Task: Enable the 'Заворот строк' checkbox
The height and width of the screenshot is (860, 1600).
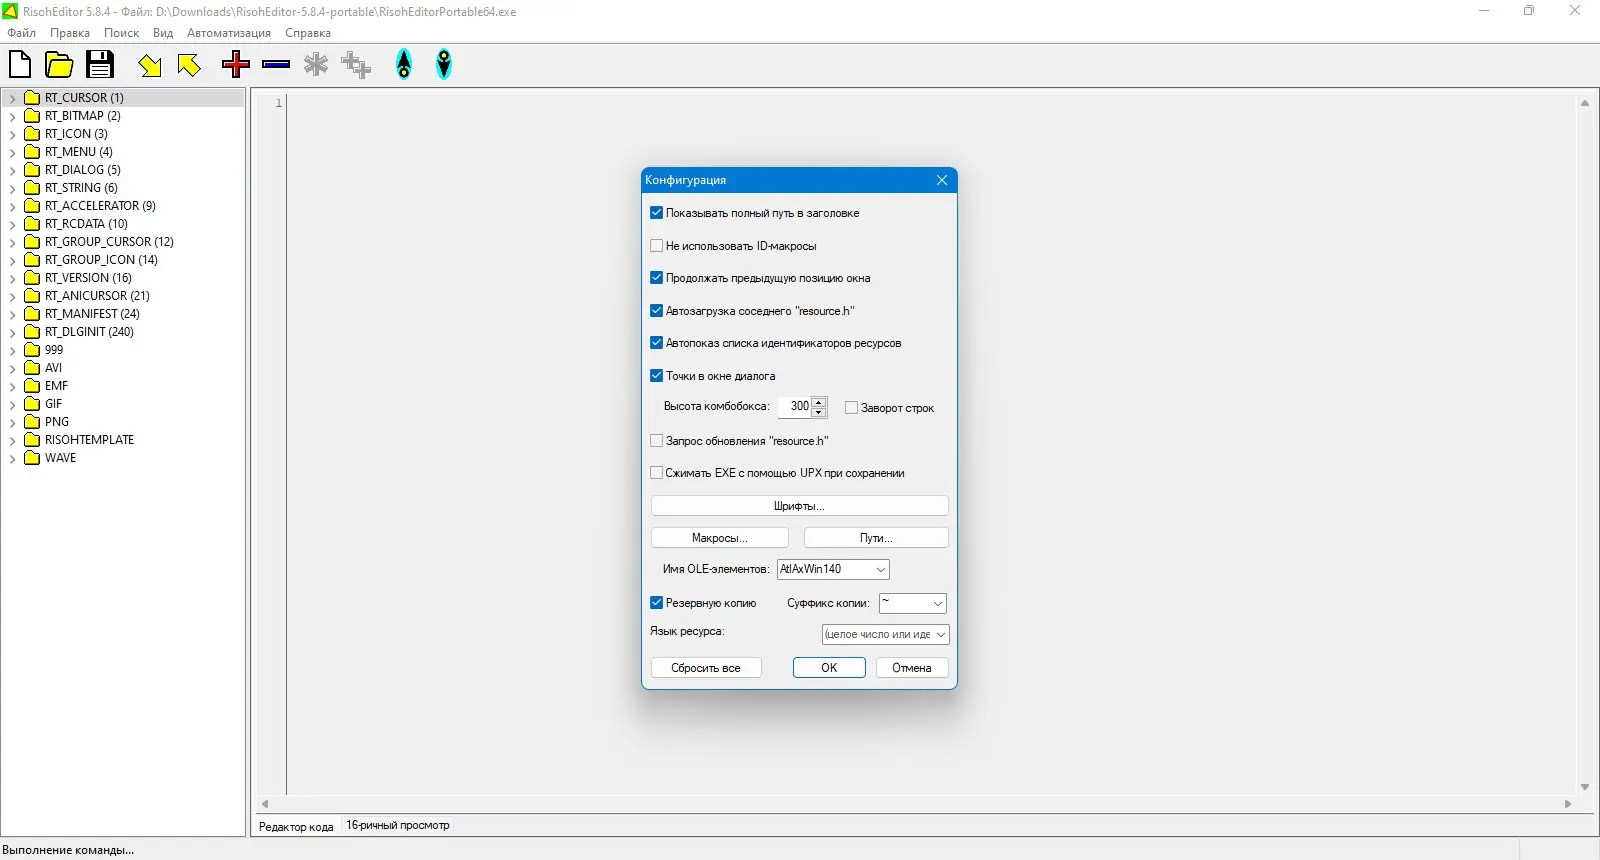Action: pyautogui.click(x=852, y=408)
